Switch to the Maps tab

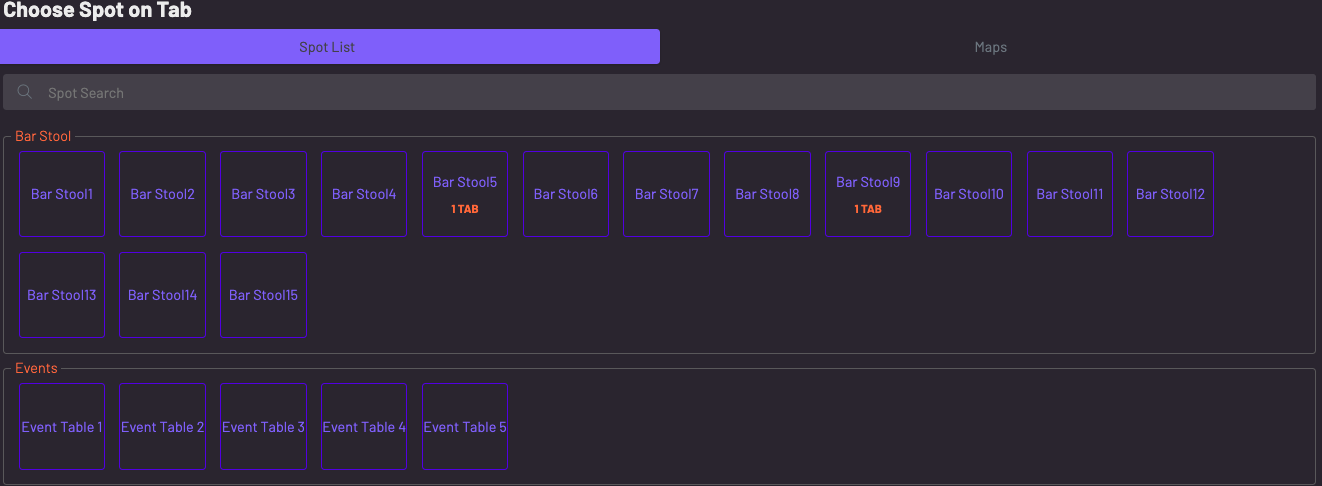[x=990, y=47]
